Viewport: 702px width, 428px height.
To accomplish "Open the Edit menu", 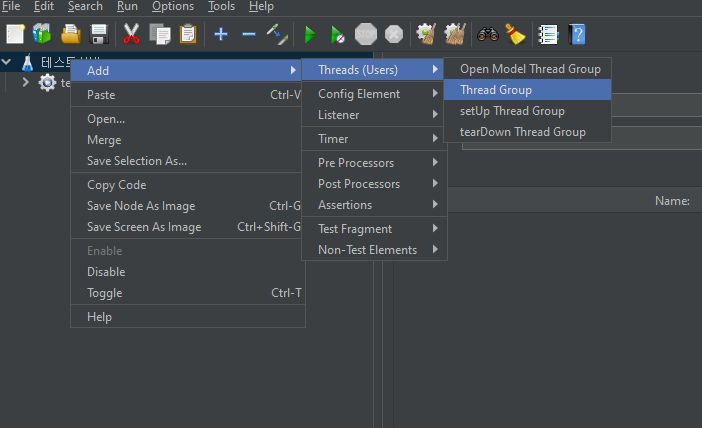I will (x=43, y=6).
